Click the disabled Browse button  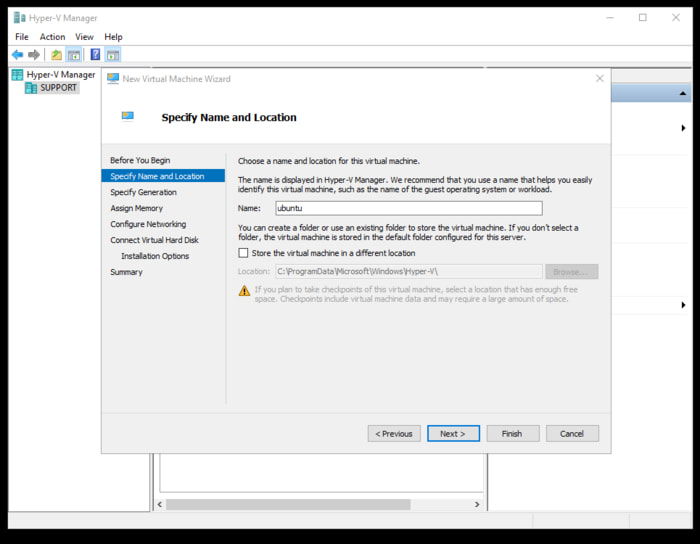[x=571, y=271]
